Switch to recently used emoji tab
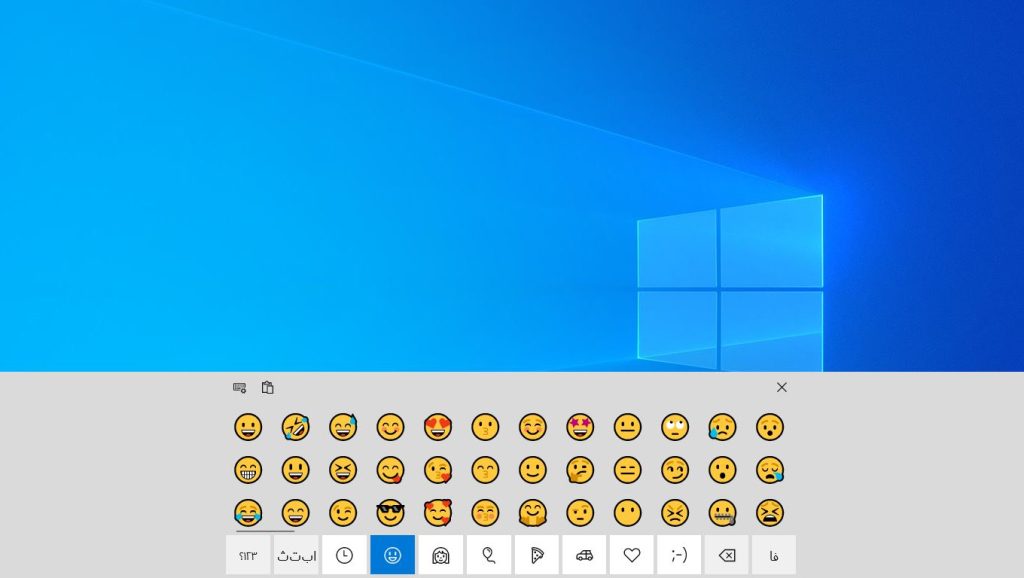The image size is (1024, 578). pyautogui.click(x=344, y=555)
